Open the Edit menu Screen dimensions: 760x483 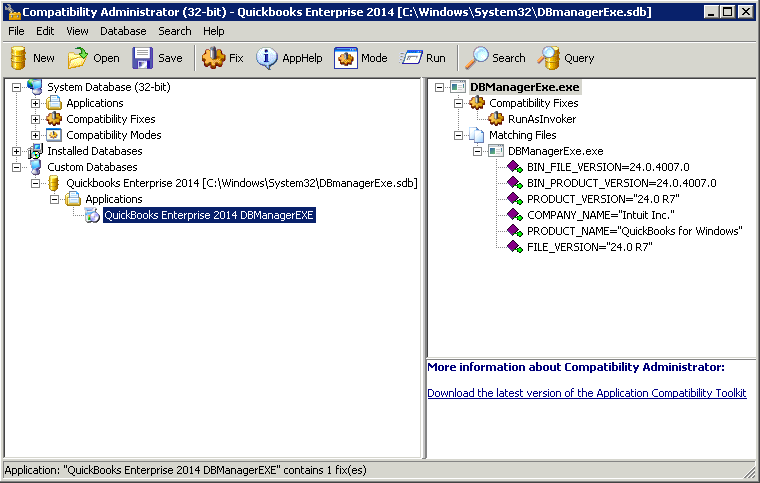pyautogui.click(x=45, y=31)
